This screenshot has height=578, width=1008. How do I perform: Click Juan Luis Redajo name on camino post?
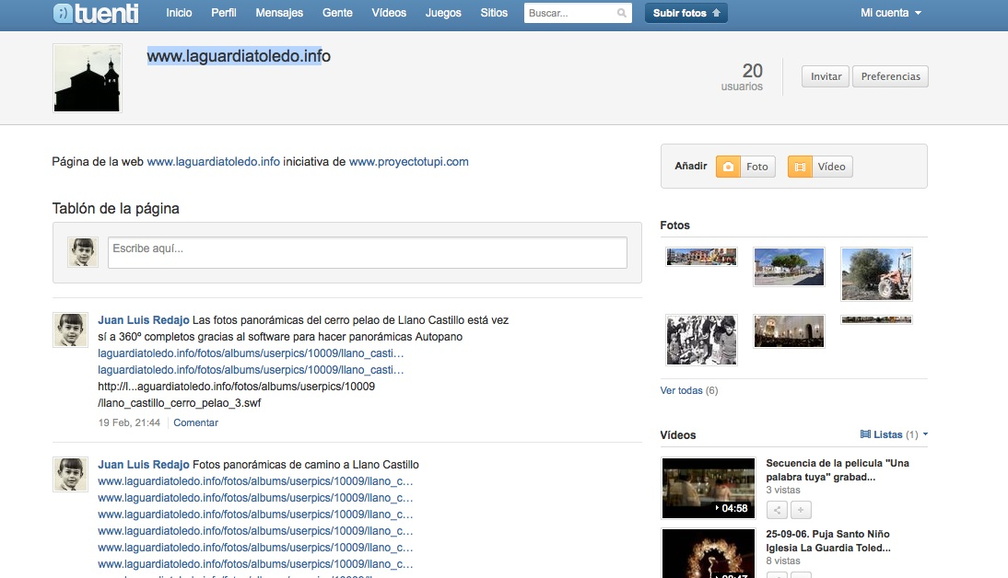[x=143, y=464]
